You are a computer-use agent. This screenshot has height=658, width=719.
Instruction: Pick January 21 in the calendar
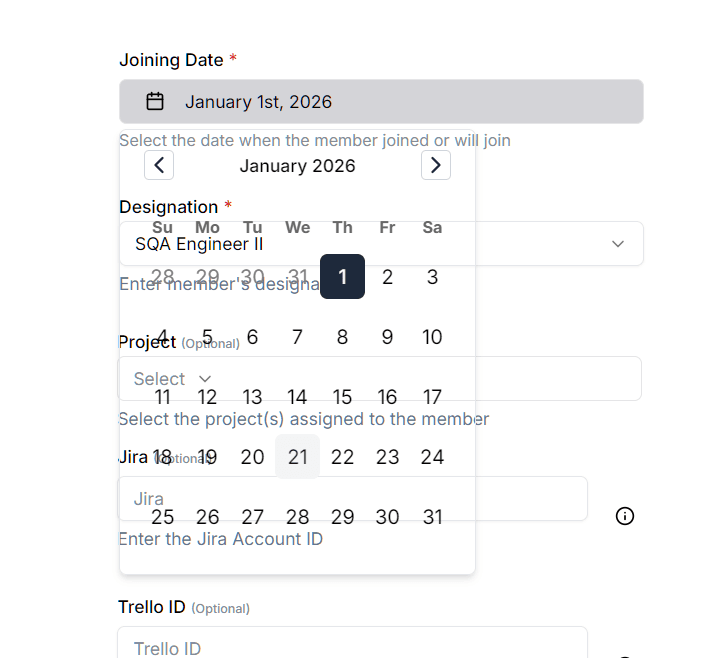click(298, 457)
